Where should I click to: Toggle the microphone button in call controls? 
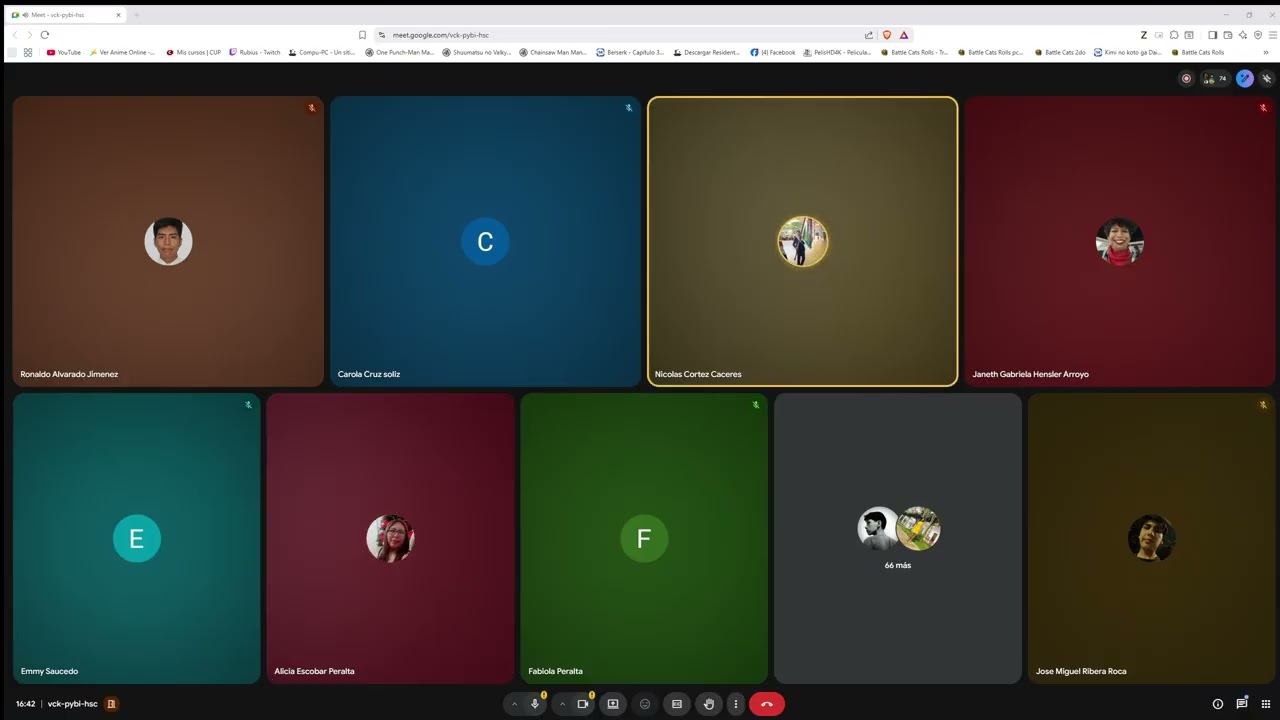535,704
